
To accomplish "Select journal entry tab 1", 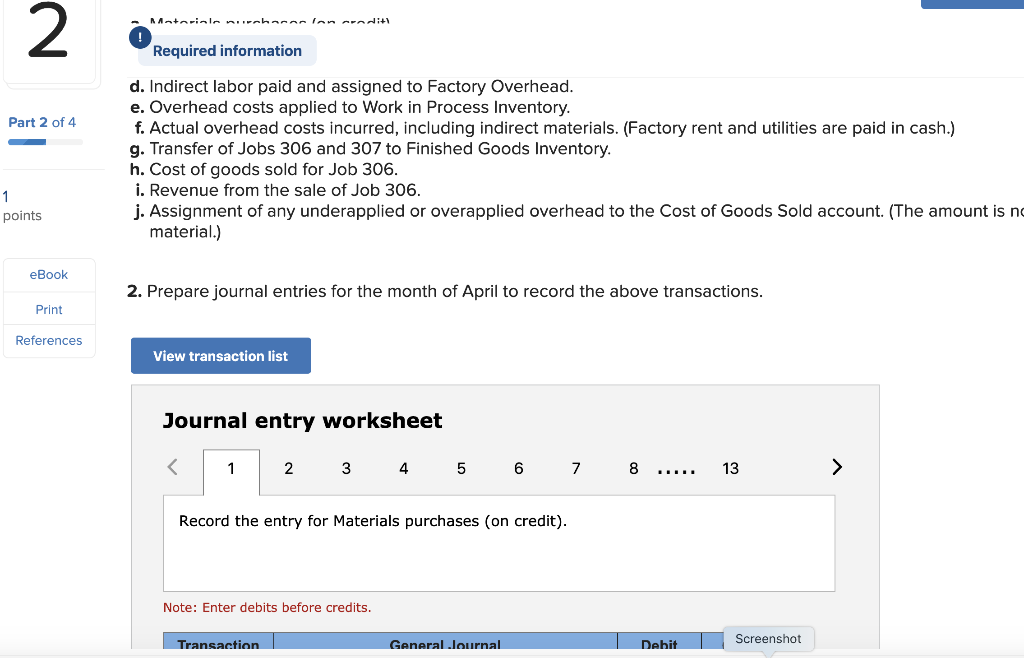I will tap(231, 468).
